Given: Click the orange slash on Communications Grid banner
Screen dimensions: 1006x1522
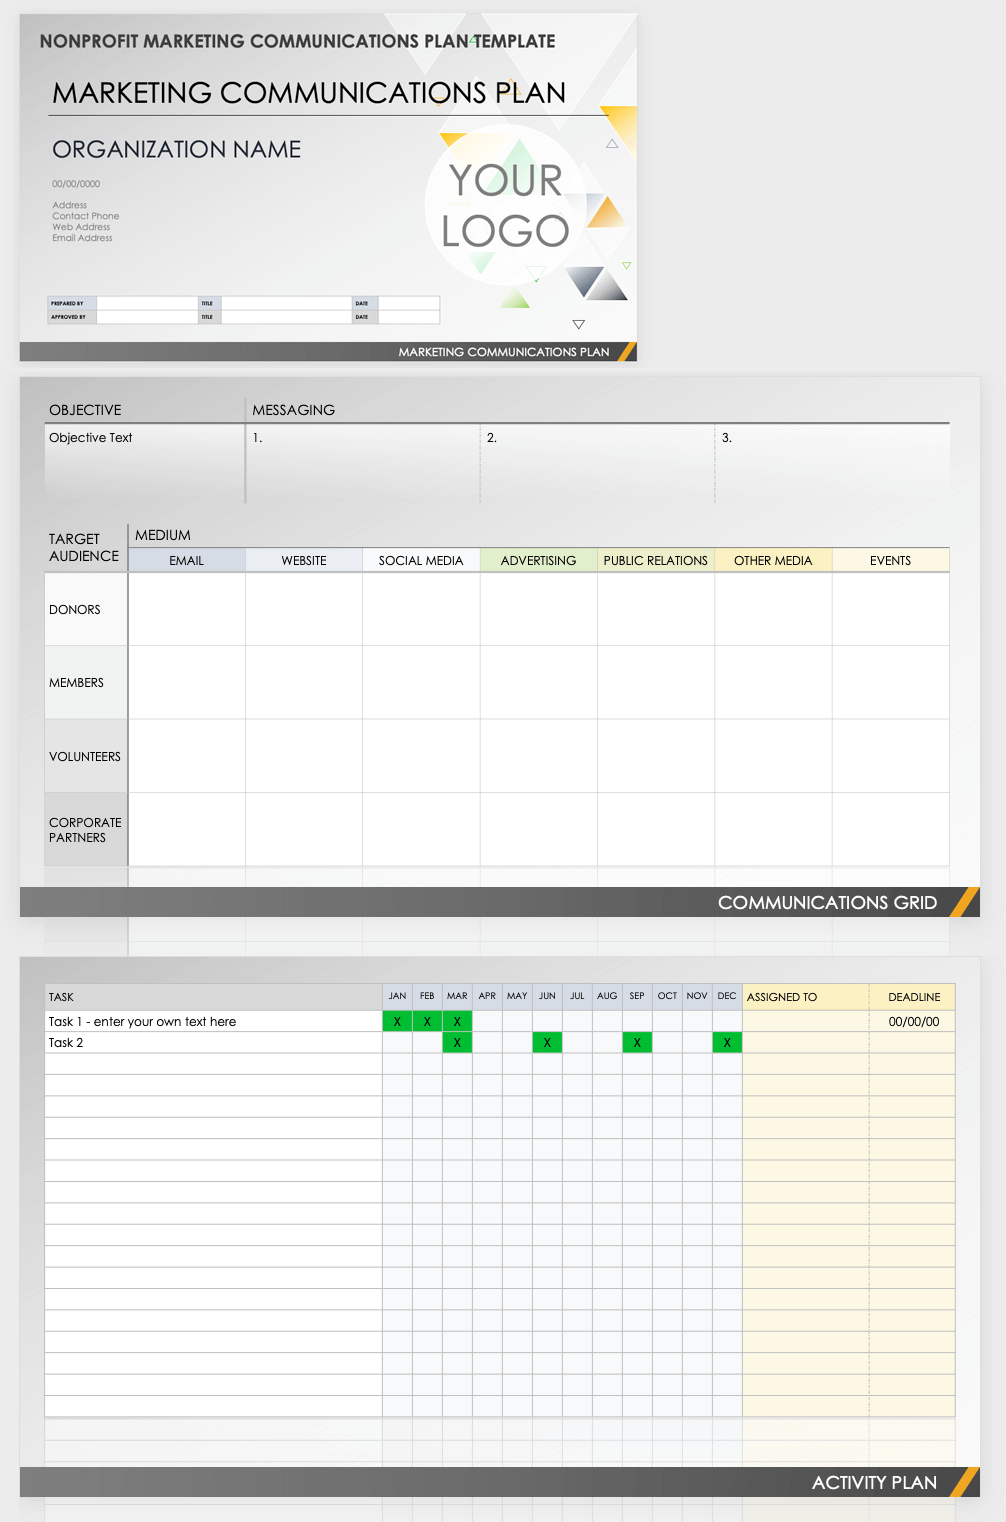Looking at the screenshot, I should tap(964, 902).
